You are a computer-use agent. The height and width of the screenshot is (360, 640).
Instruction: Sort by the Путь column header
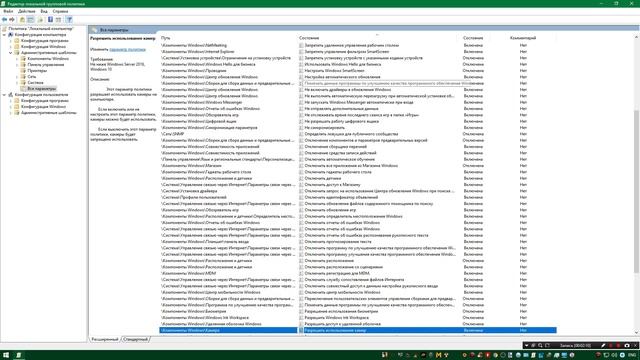tap(165, 38)
